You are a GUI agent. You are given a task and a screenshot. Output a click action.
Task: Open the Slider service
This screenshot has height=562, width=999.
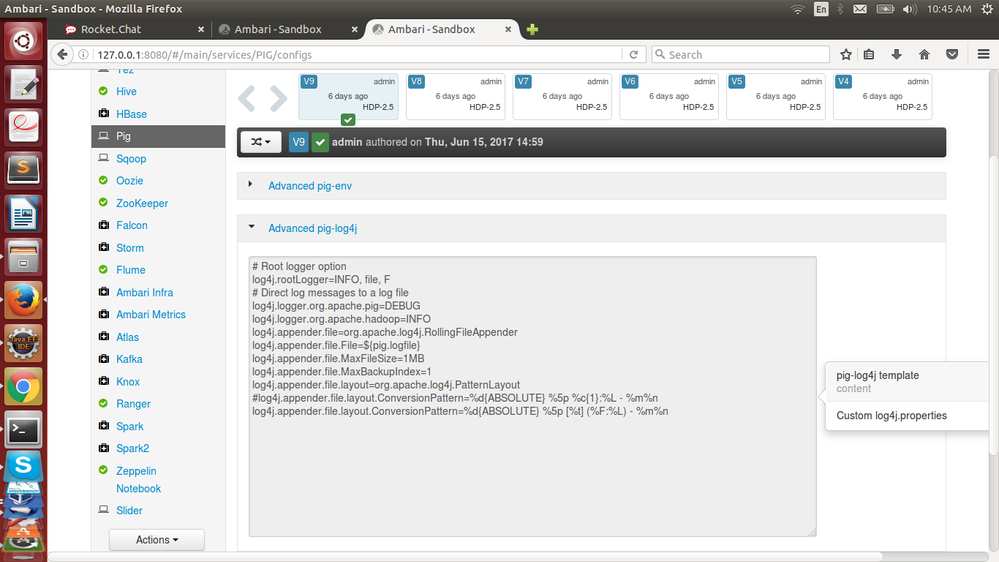(x=129, y=510)
